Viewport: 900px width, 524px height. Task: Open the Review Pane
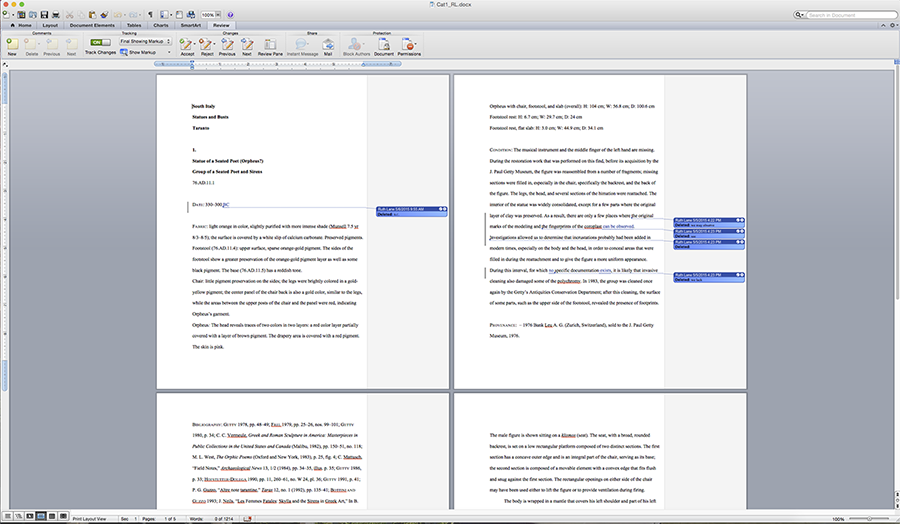[270, 46]
